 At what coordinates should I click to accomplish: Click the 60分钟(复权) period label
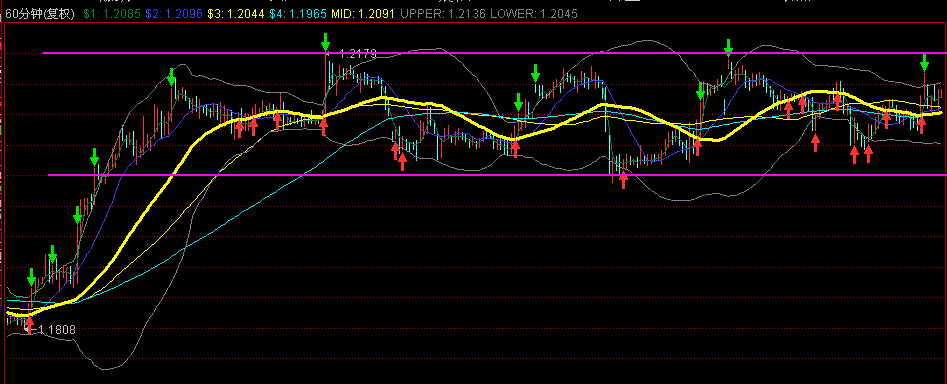point(39,13)
